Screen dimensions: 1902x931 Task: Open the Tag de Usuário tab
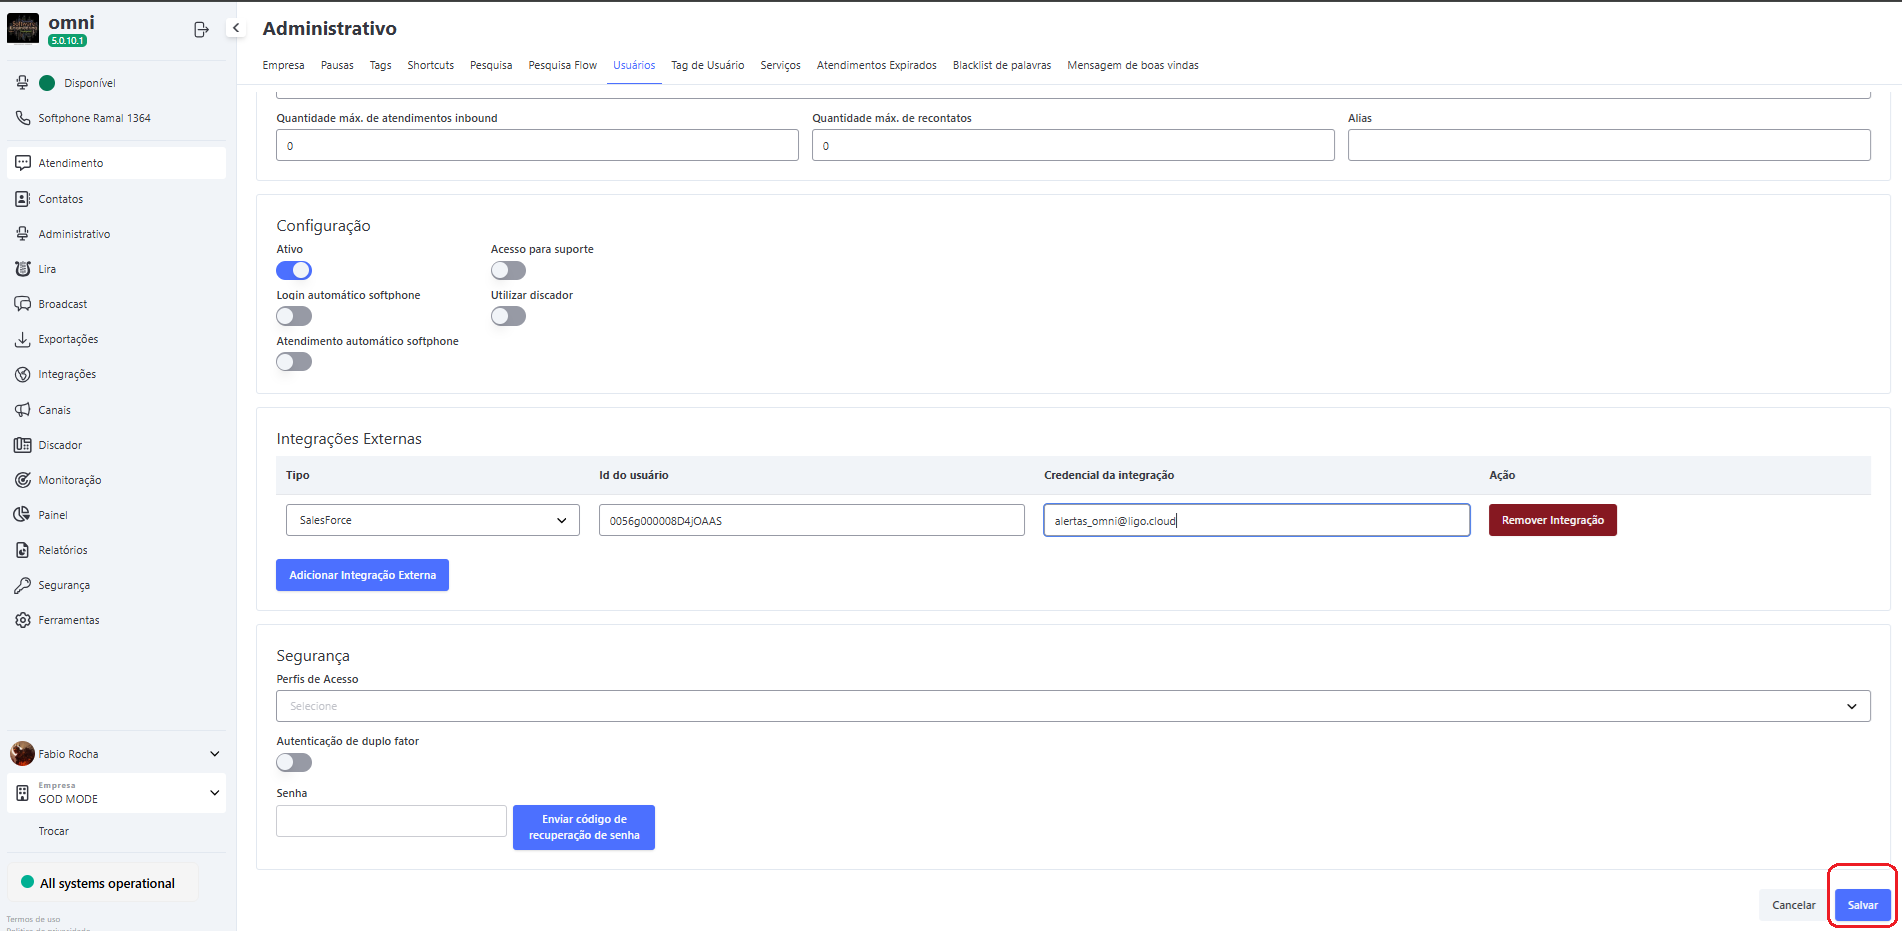[x=707, y=65]
